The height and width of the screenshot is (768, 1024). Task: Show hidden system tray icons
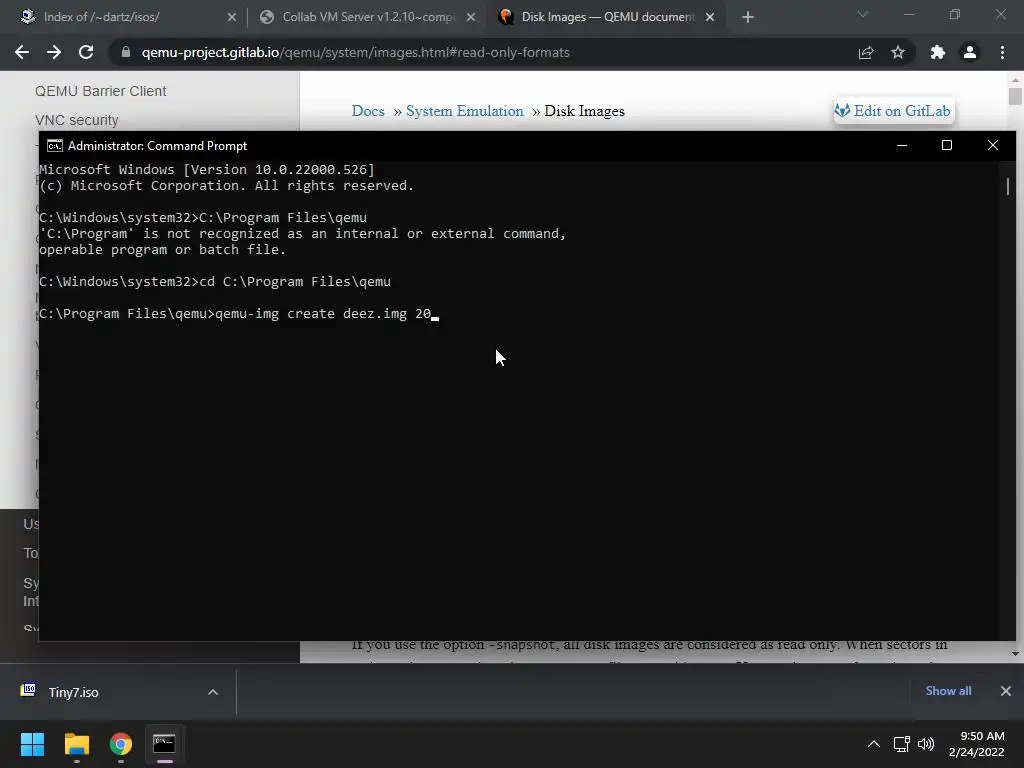874,744
